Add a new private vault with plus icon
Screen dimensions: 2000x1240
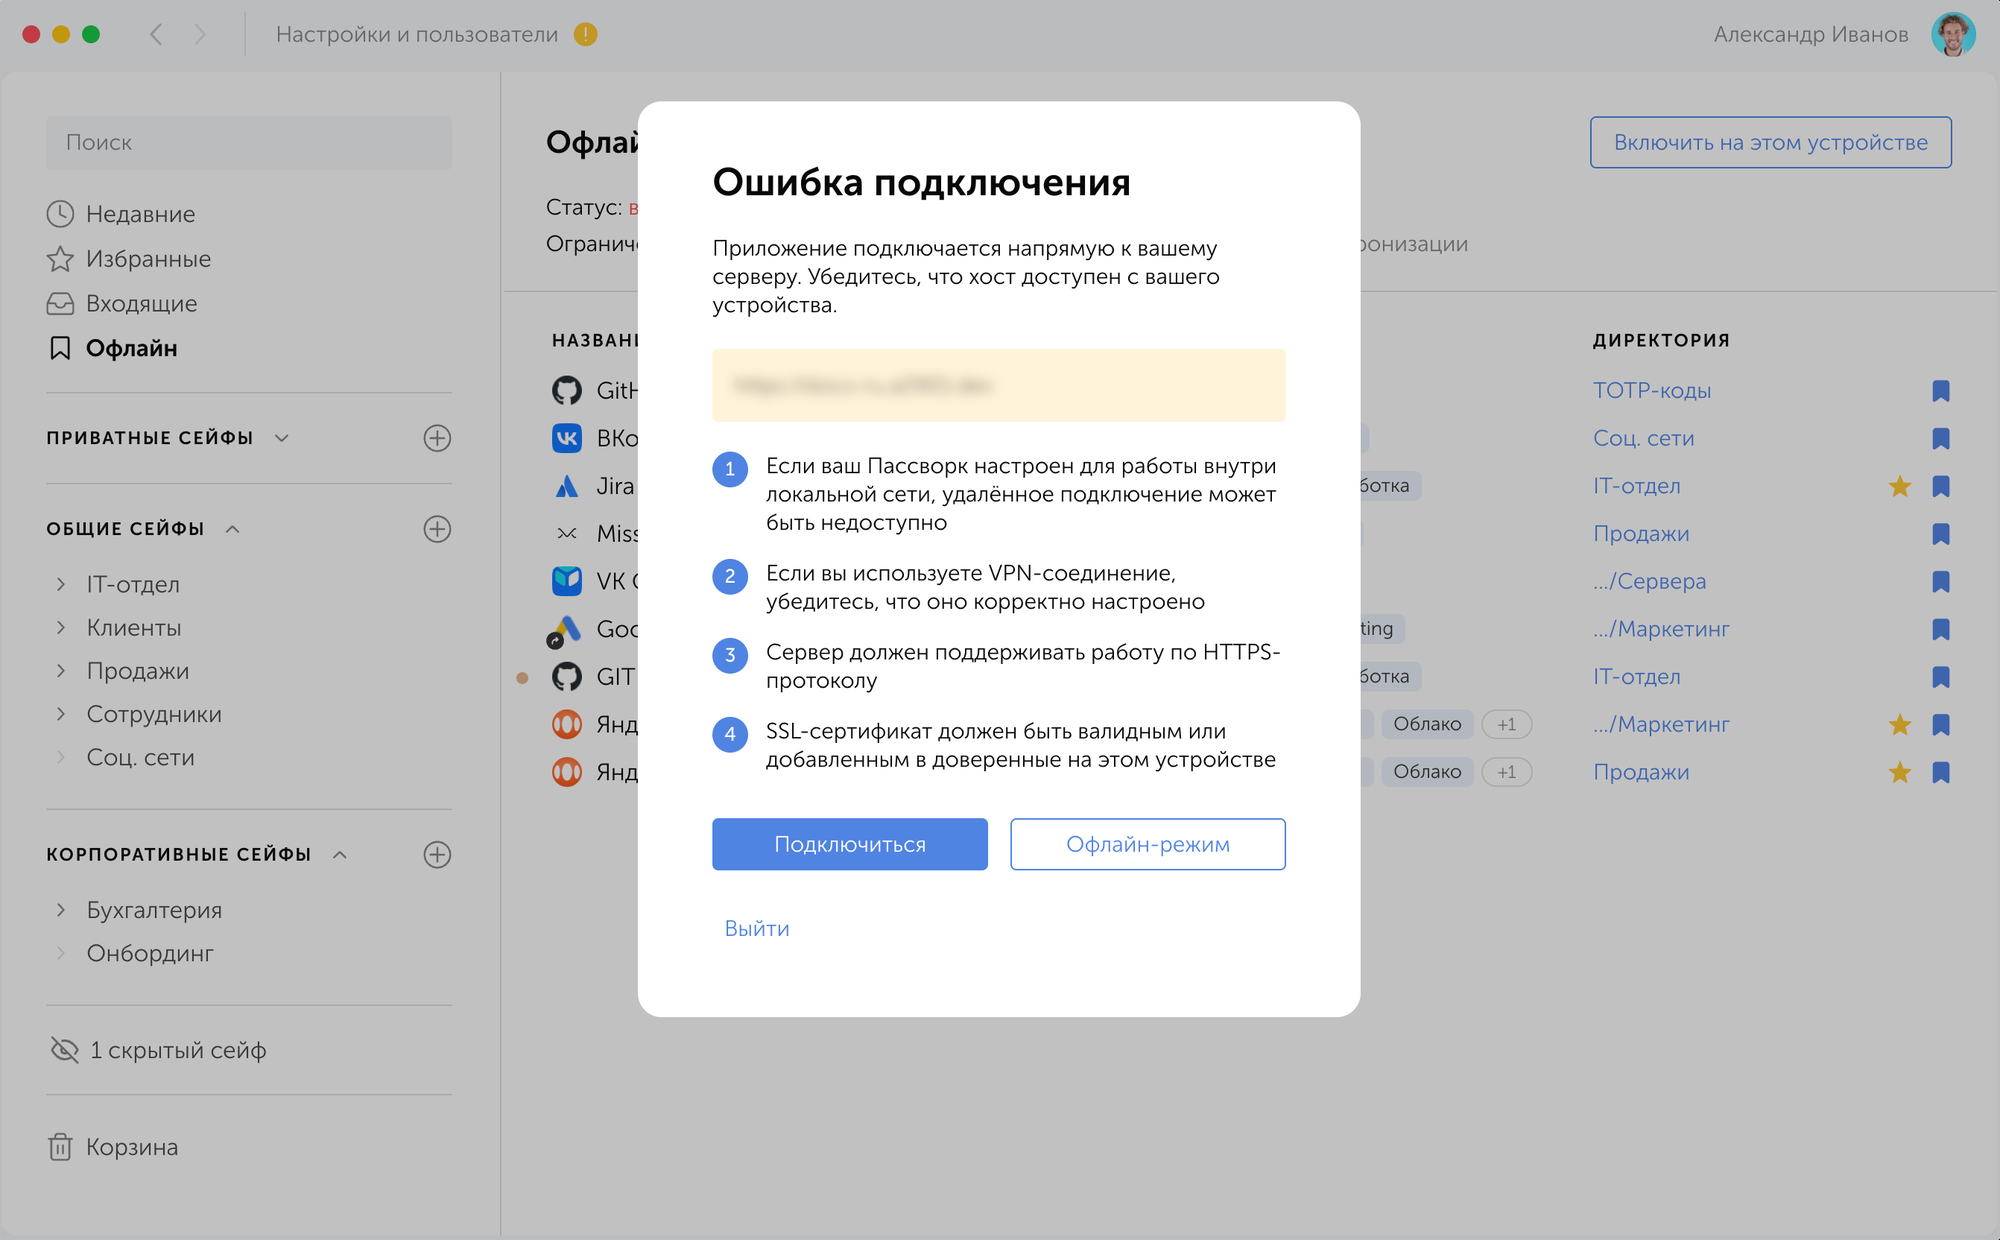[x=437, y=438]
